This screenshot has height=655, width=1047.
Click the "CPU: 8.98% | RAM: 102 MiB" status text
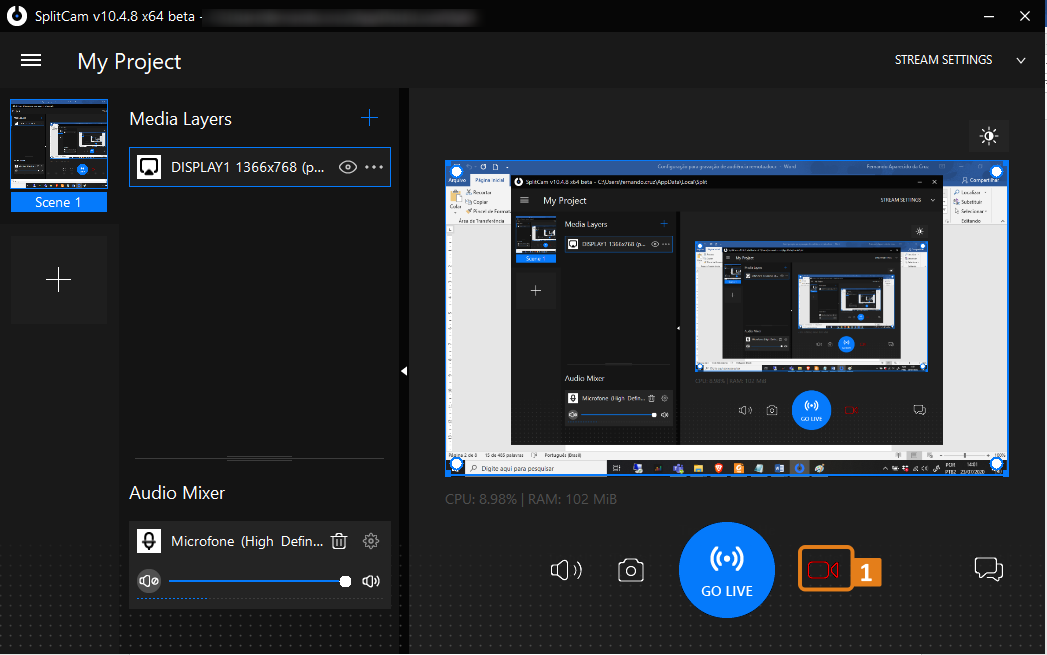tap(531, 499)
